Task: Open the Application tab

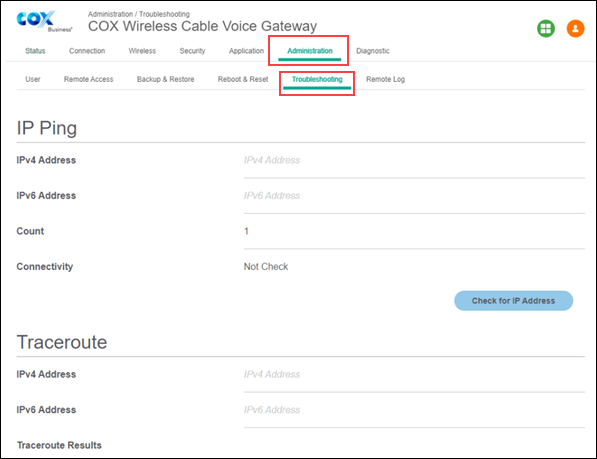Action: point(246,51)
